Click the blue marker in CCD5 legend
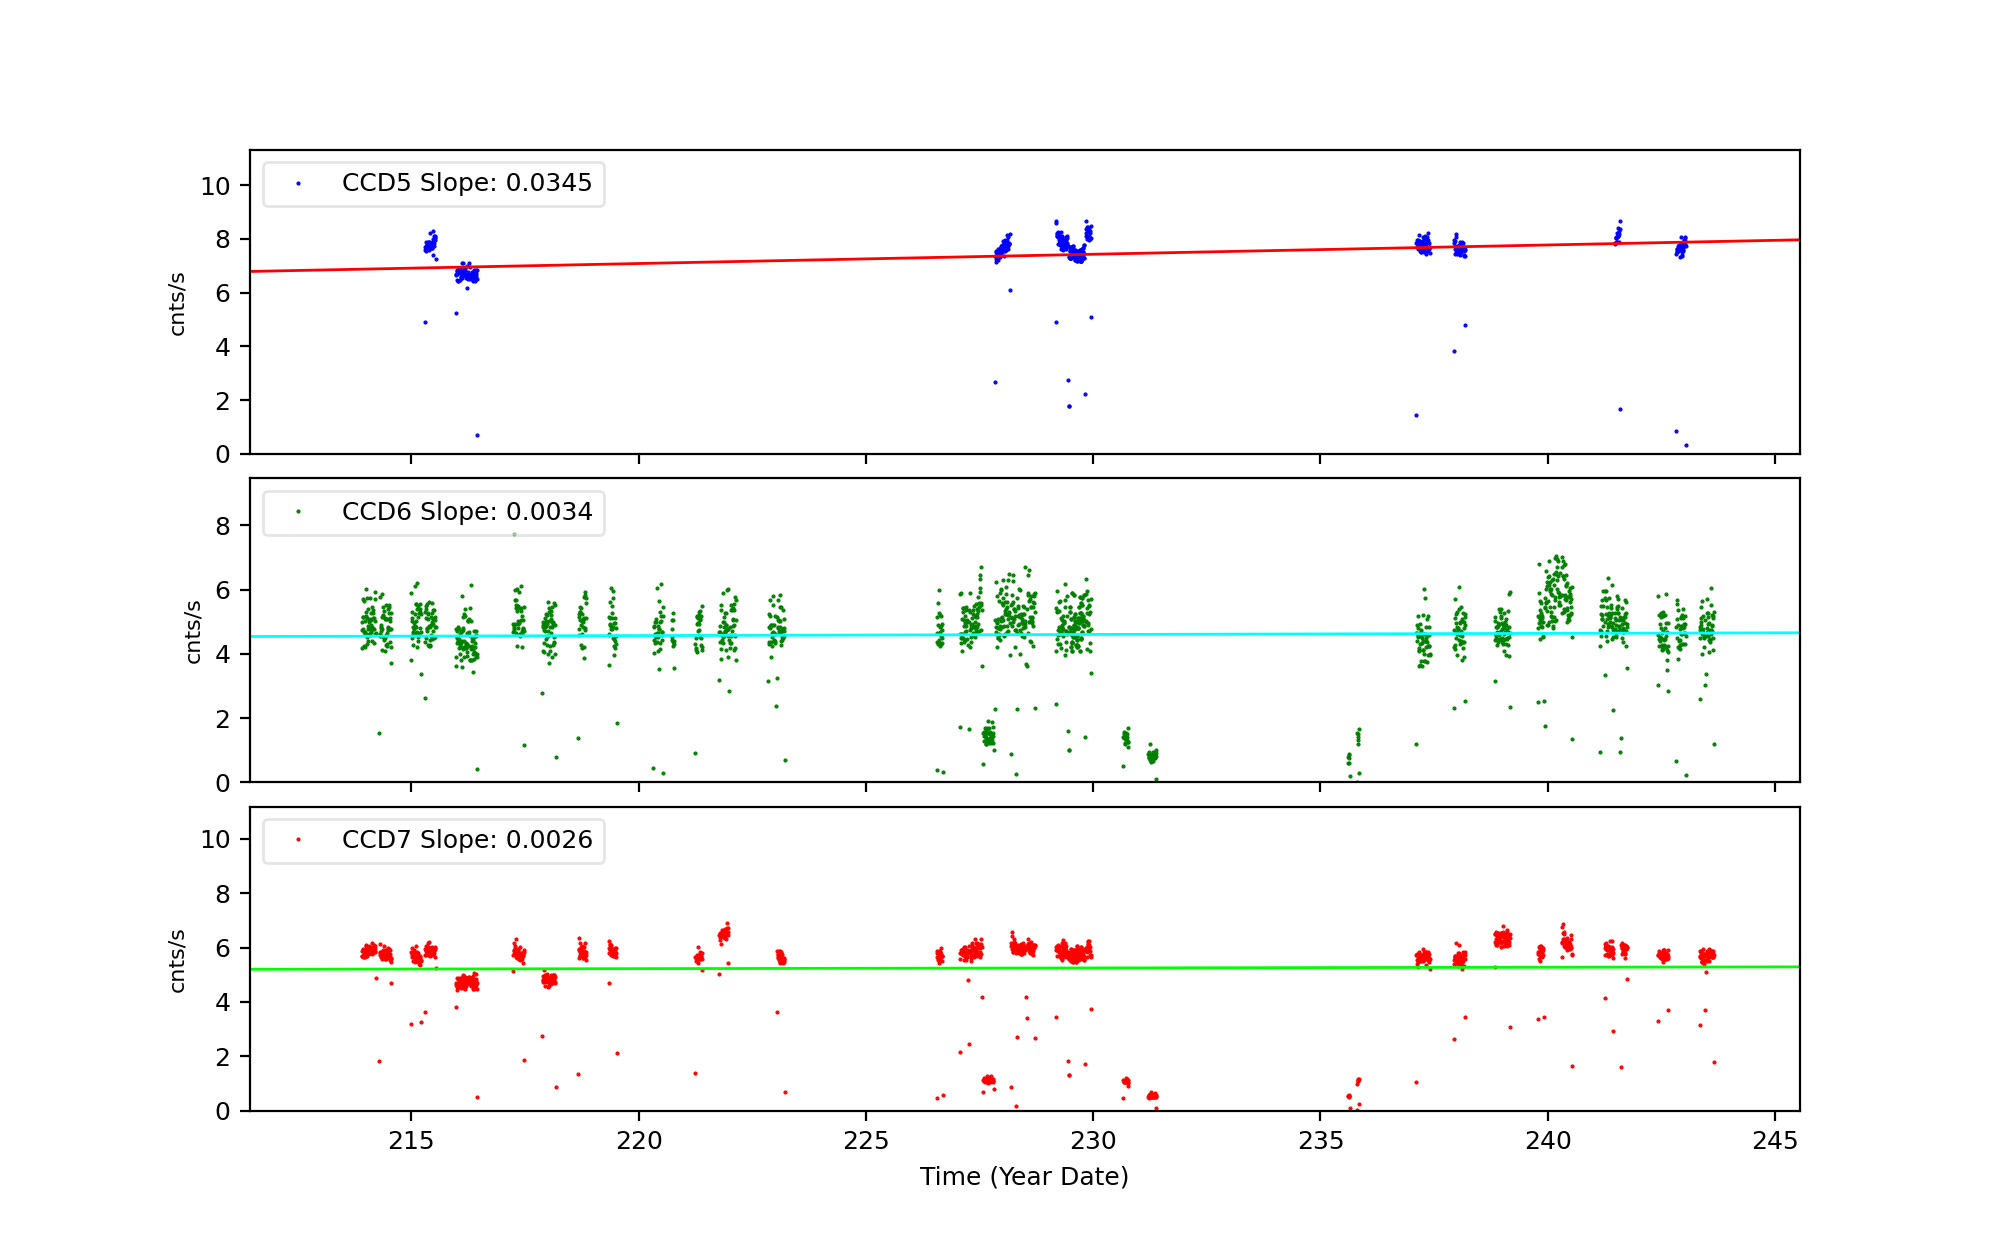This screenshot has height=1248, width=2000. [298, 184]
